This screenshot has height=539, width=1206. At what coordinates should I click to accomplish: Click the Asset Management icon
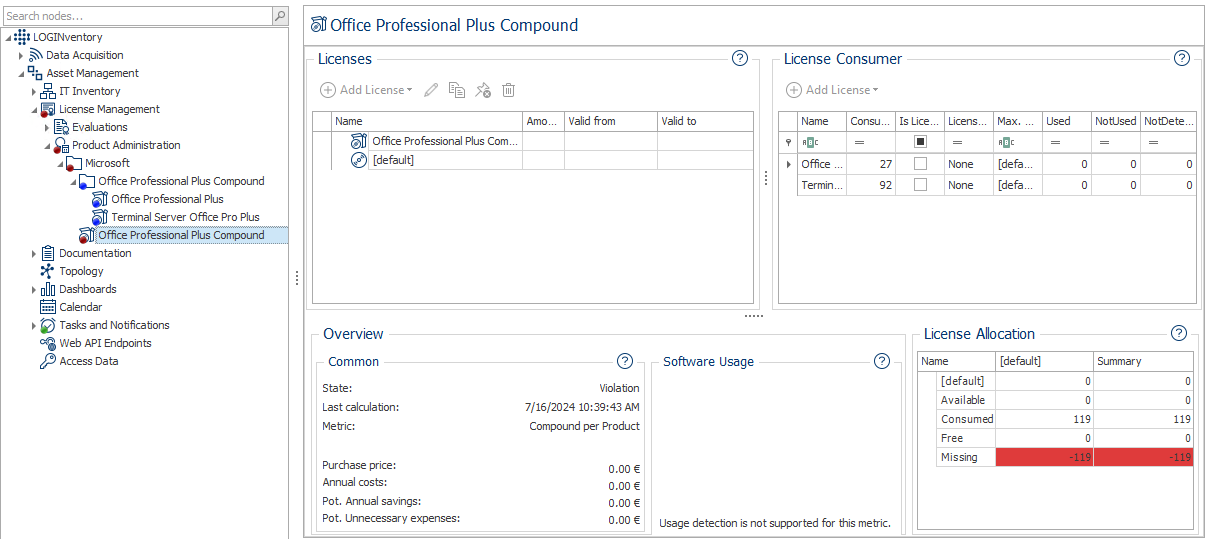[35, 73]
